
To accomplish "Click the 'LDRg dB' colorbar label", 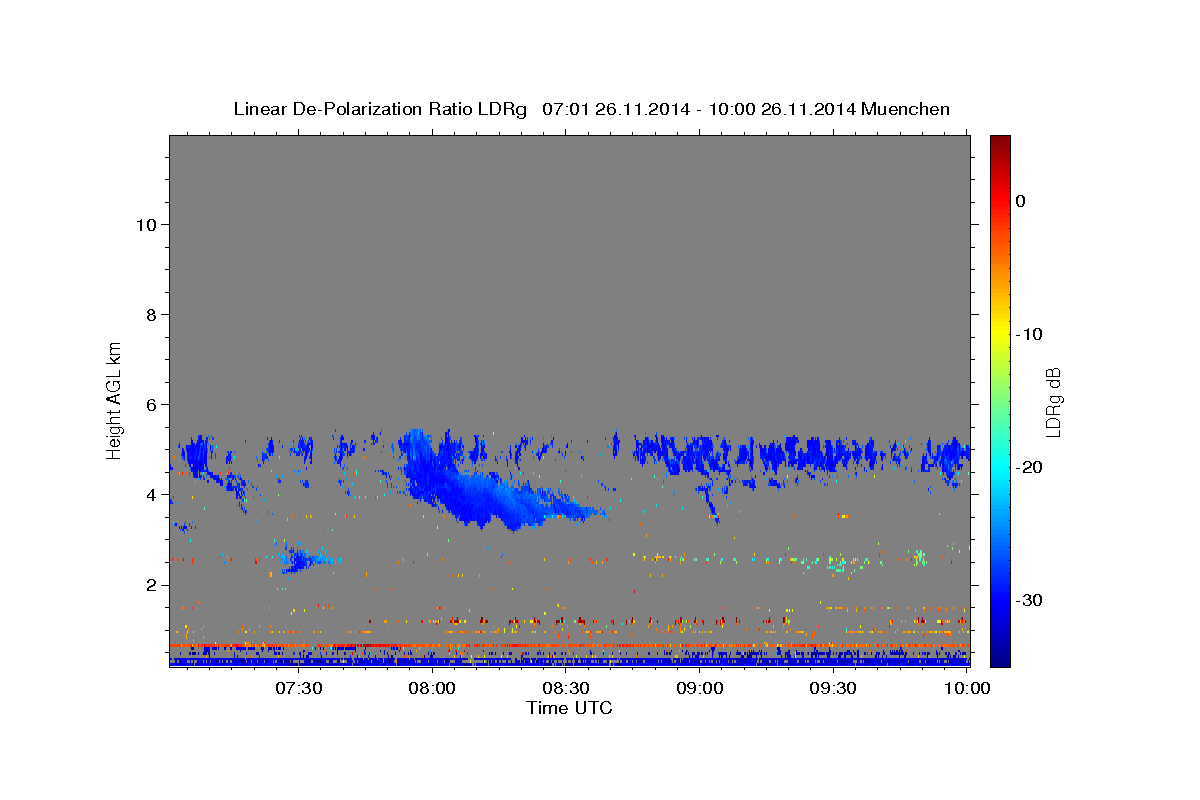I will [x=1053, y=402].
